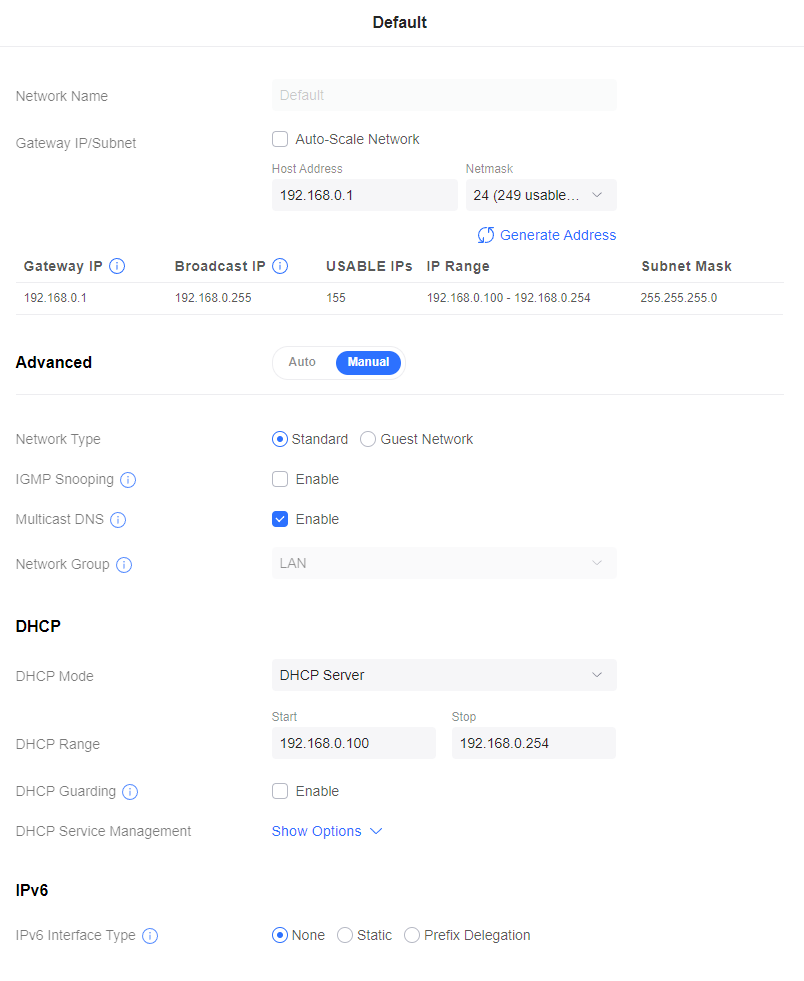
Task: Switch the Advanced setting to Auto
Action: pos(302,362)
